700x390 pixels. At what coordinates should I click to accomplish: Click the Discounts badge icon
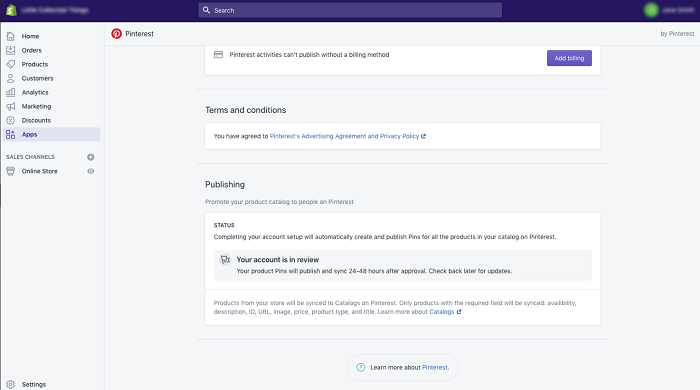click(11, 120)
